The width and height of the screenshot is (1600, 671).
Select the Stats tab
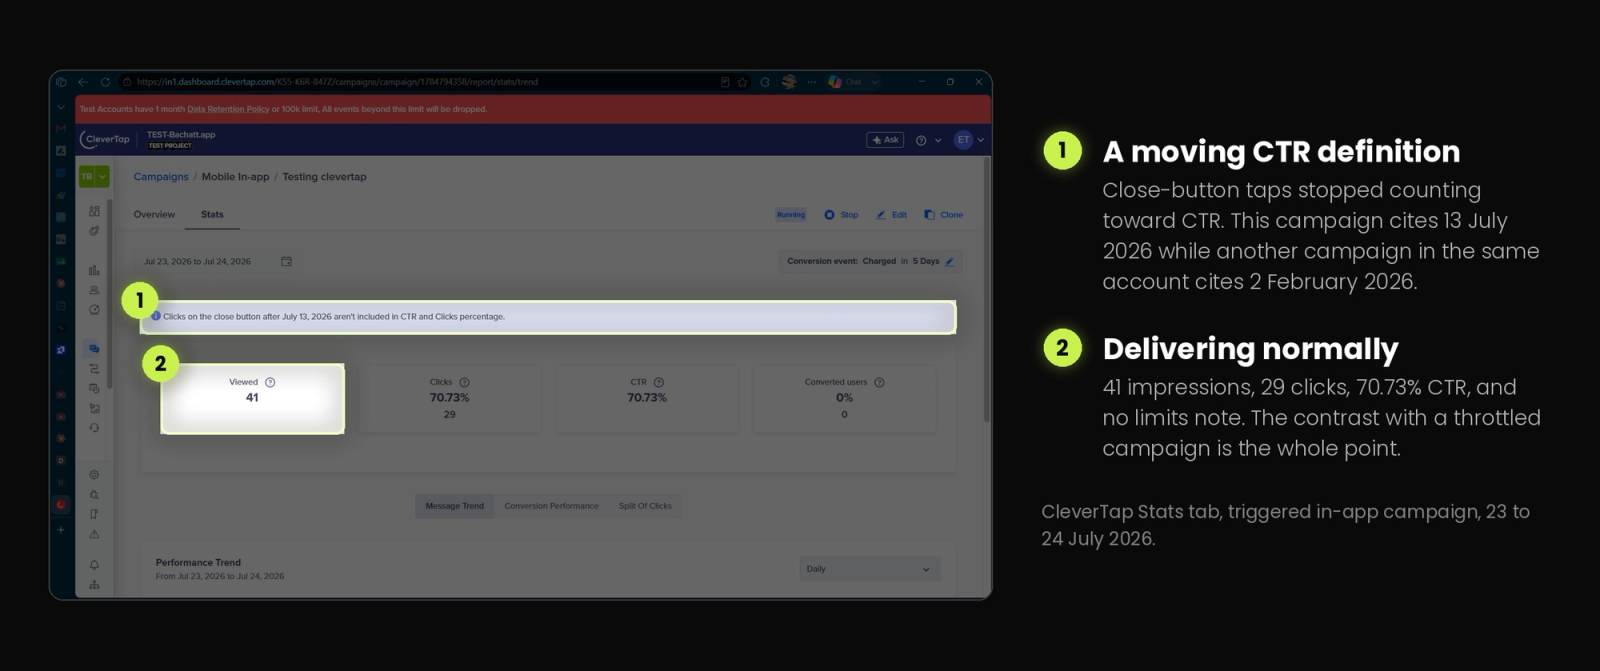click(212, 214)
